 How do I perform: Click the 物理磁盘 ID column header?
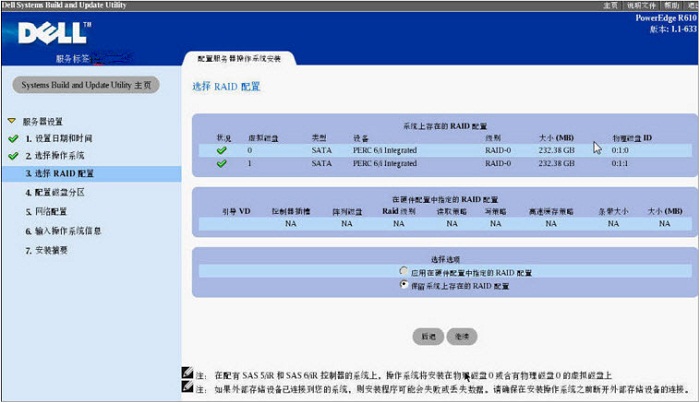click(x=632, y=138)
